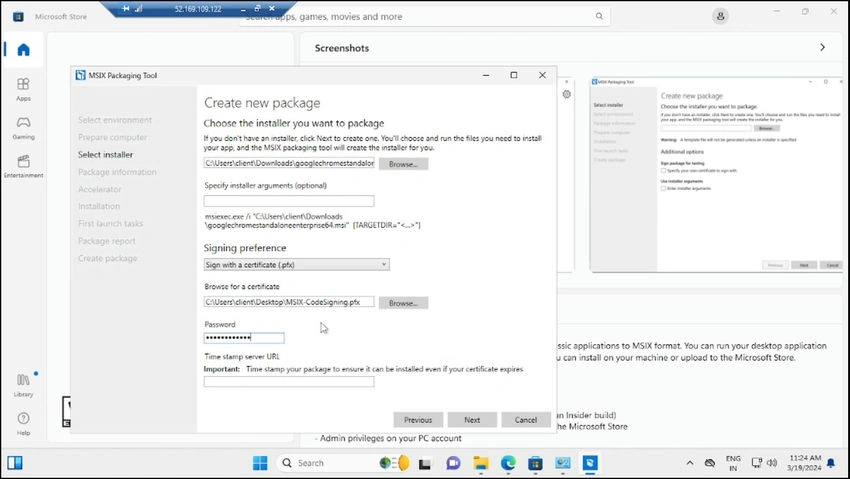Select 'First launch tasks' wizard step
Viewport: 850px width, 479px height.
(110, 223)
